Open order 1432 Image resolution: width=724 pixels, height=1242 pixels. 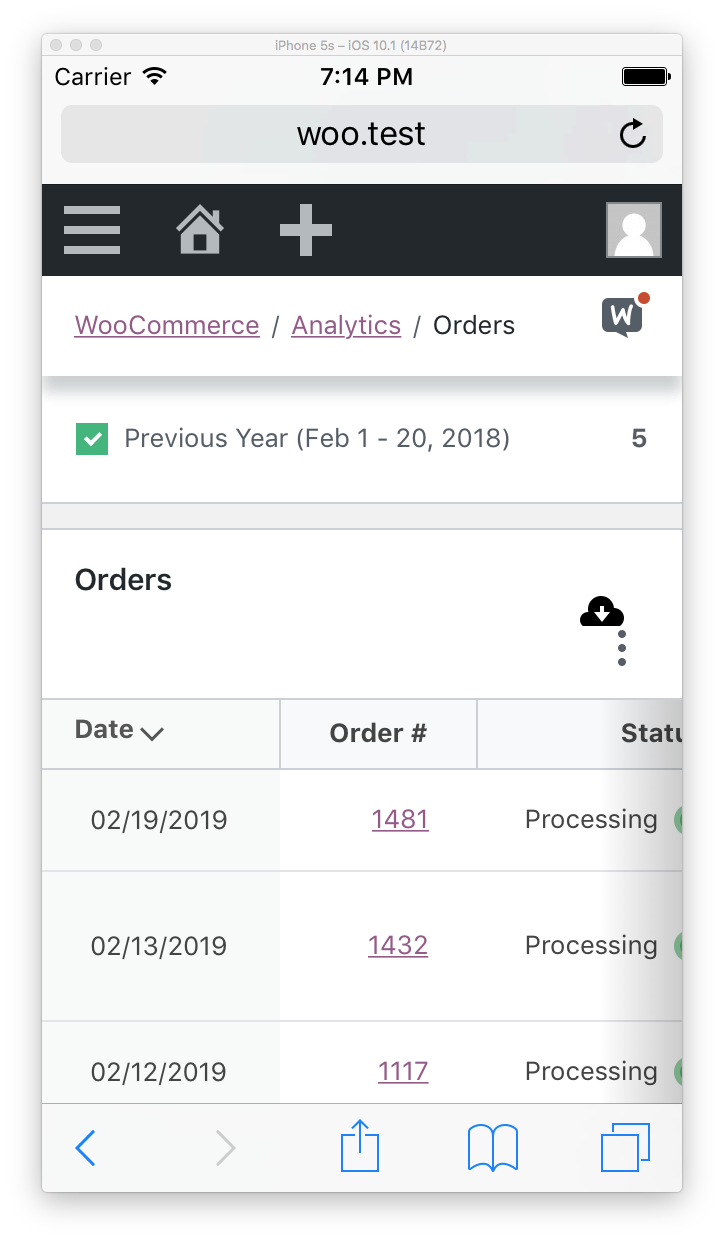tap(398, 945)
